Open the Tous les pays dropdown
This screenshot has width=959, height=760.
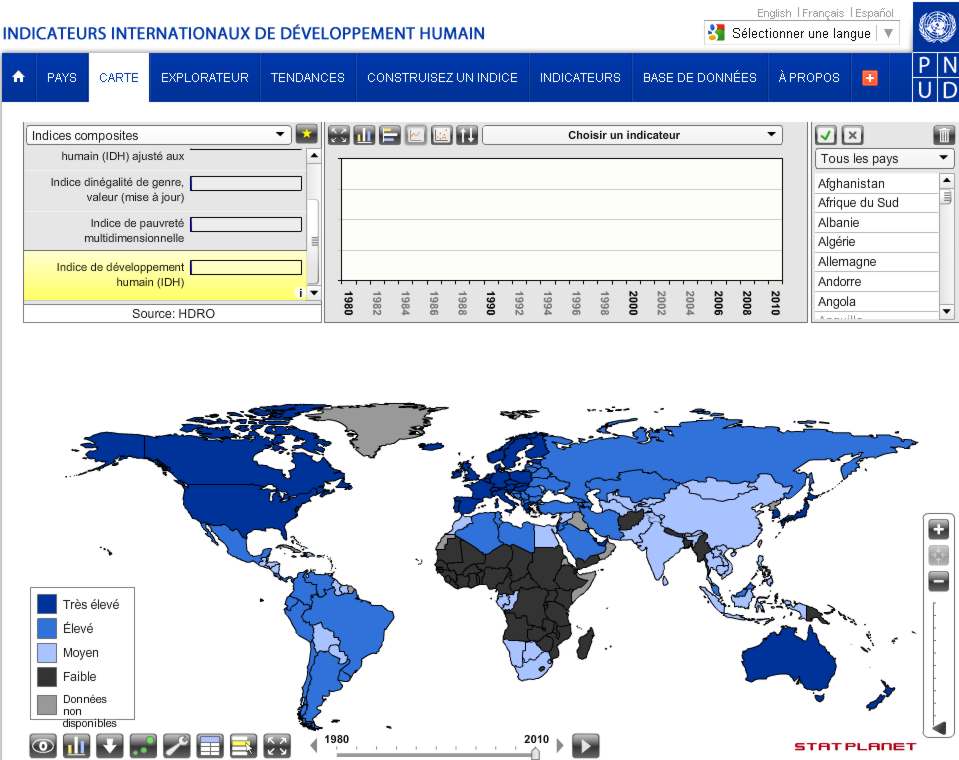[x=885, y=159]
